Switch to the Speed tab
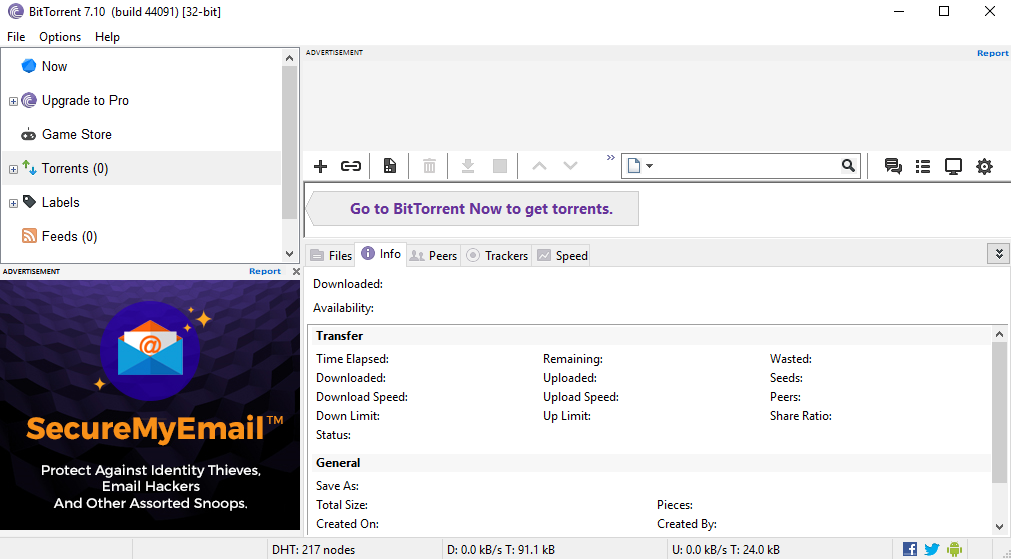This screenshot has width=1011, height=559. point(562,255)
